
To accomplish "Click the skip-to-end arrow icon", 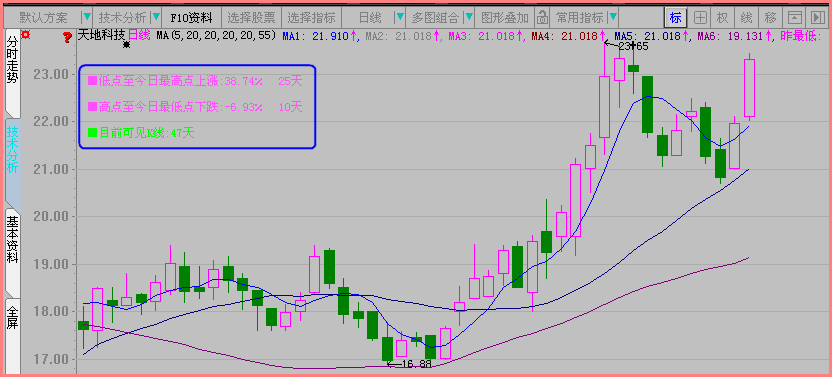I will [816, 18].
